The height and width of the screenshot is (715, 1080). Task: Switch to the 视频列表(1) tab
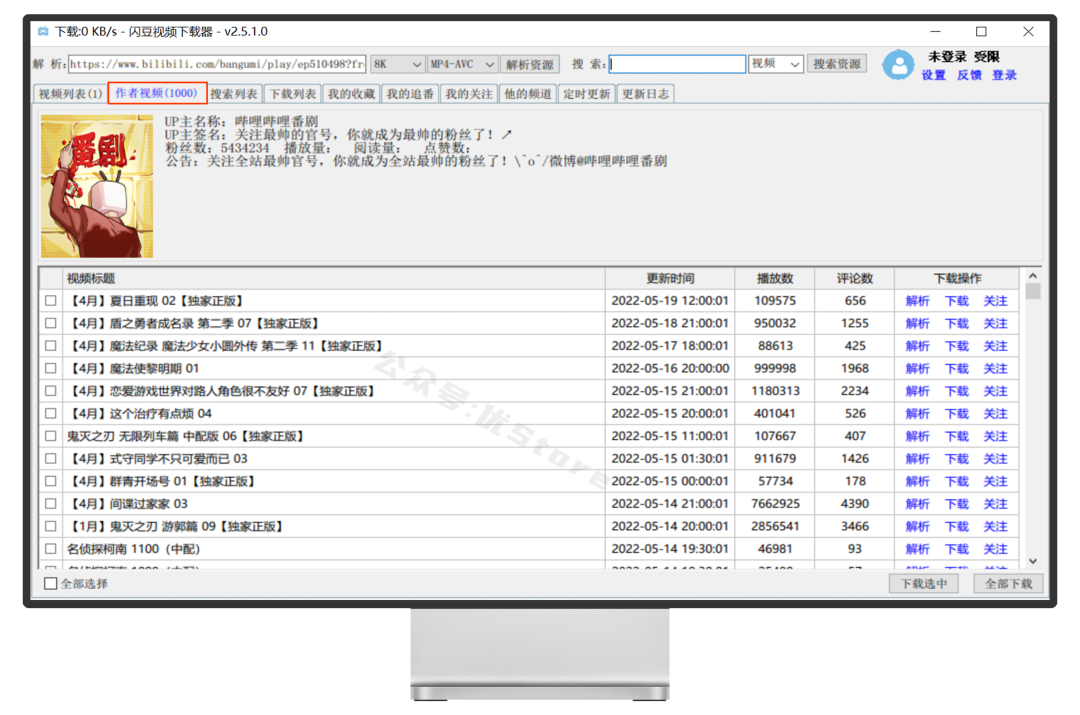pos(70,94)
